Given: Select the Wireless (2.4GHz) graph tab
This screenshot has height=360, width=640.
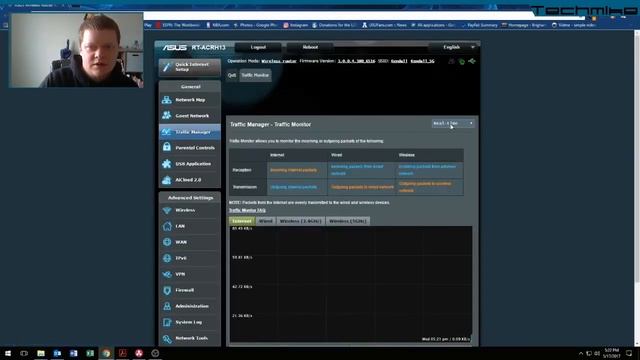Looking at the screenshot, I should [300, 221].
